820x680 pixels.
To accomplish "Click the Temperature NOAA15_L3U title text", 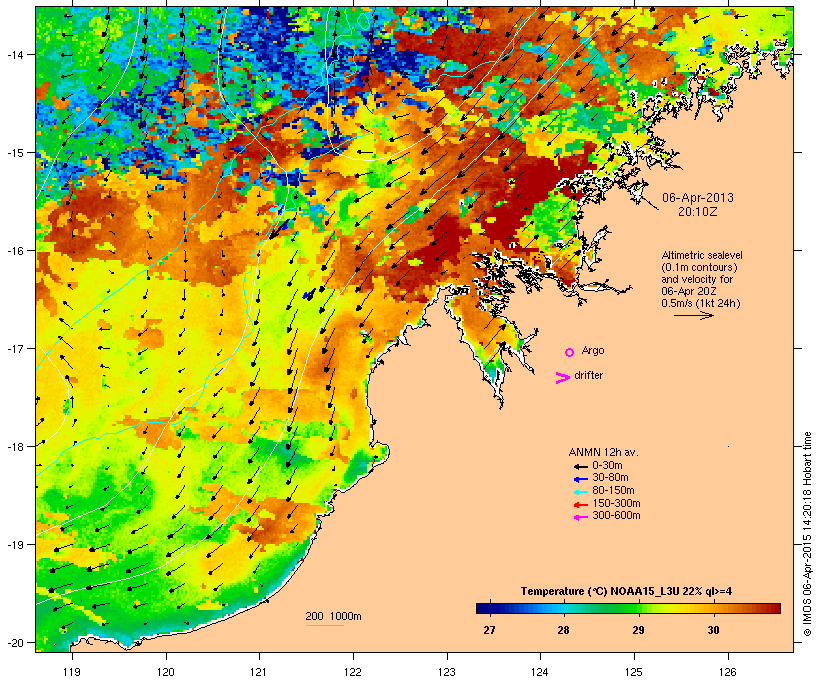I will 626,592.
